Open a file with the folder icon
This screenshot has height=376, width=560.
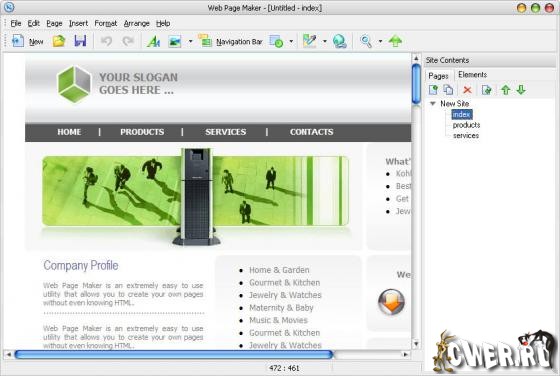point(59,41)
